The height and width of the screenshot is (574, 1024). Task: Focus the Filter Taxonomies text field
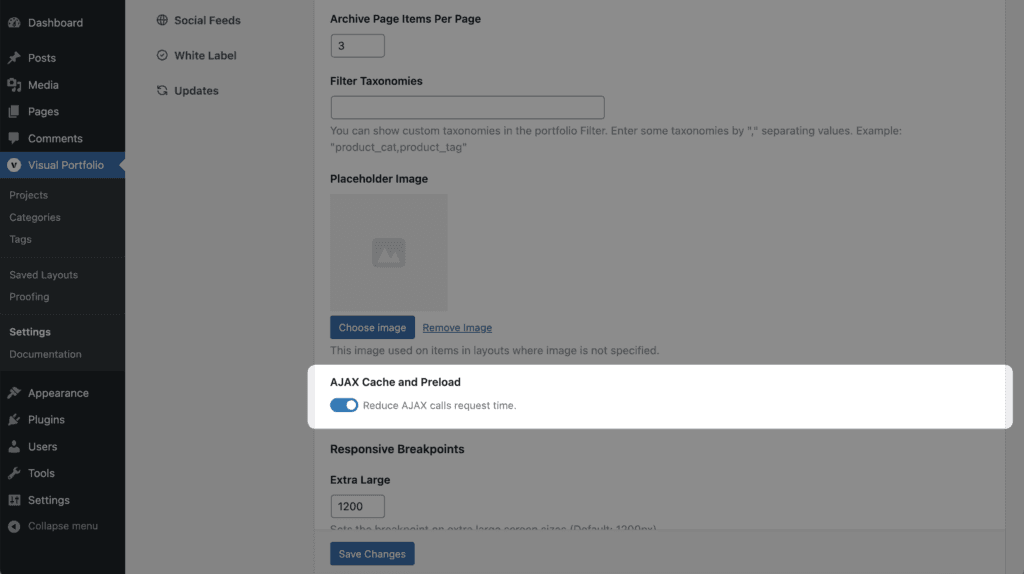[x=468, y=107]
